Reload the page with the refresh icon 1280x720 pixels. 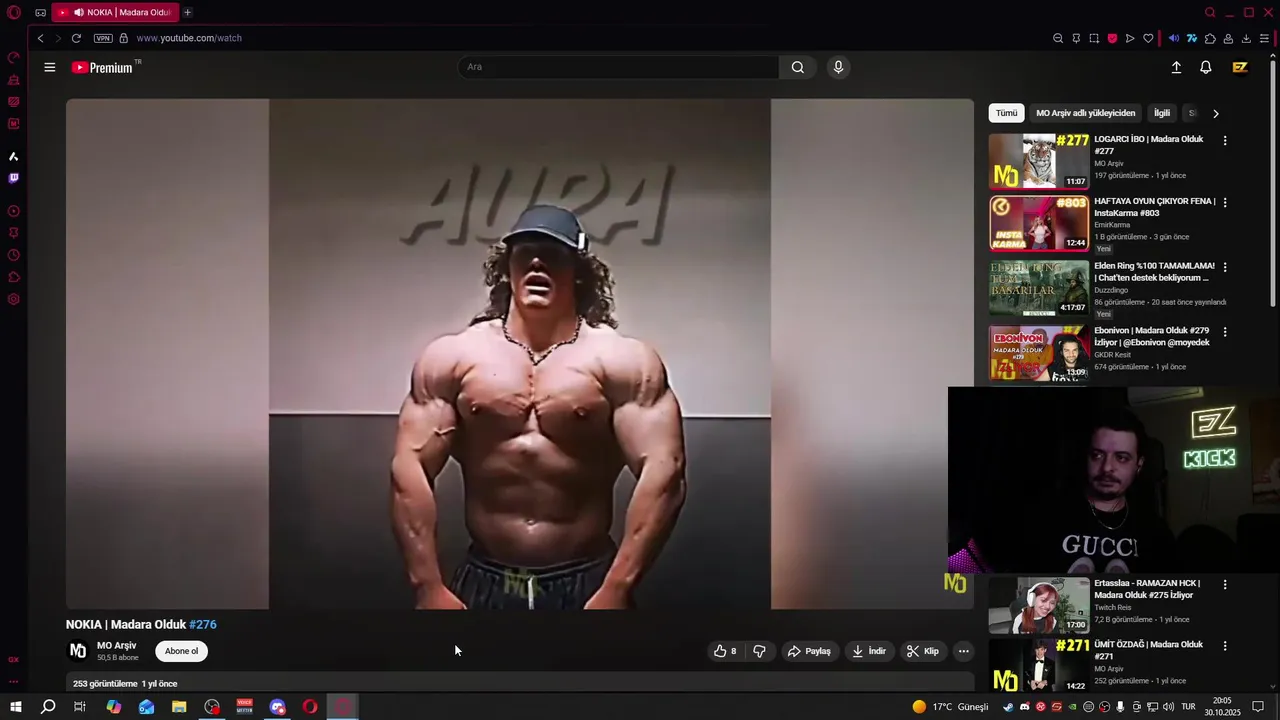76,38
